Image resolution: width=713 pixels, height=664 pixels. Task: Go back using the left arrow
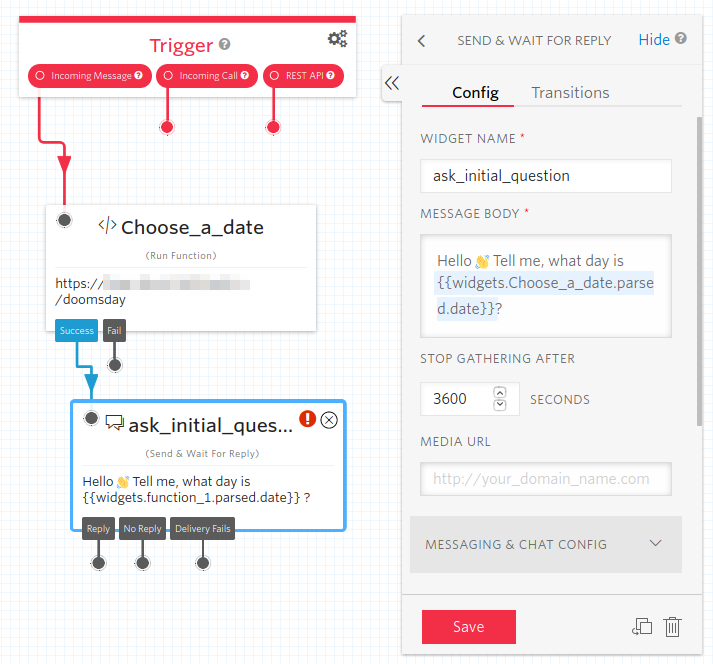point(422,41)
